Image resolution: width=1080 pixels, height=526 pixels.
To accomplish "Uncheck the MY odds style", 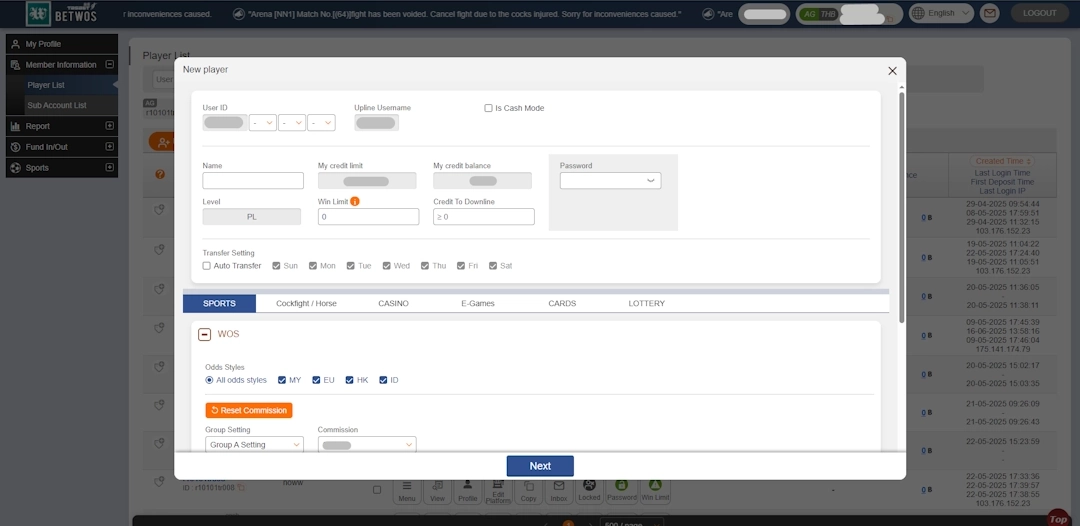I will pos(282,380).
